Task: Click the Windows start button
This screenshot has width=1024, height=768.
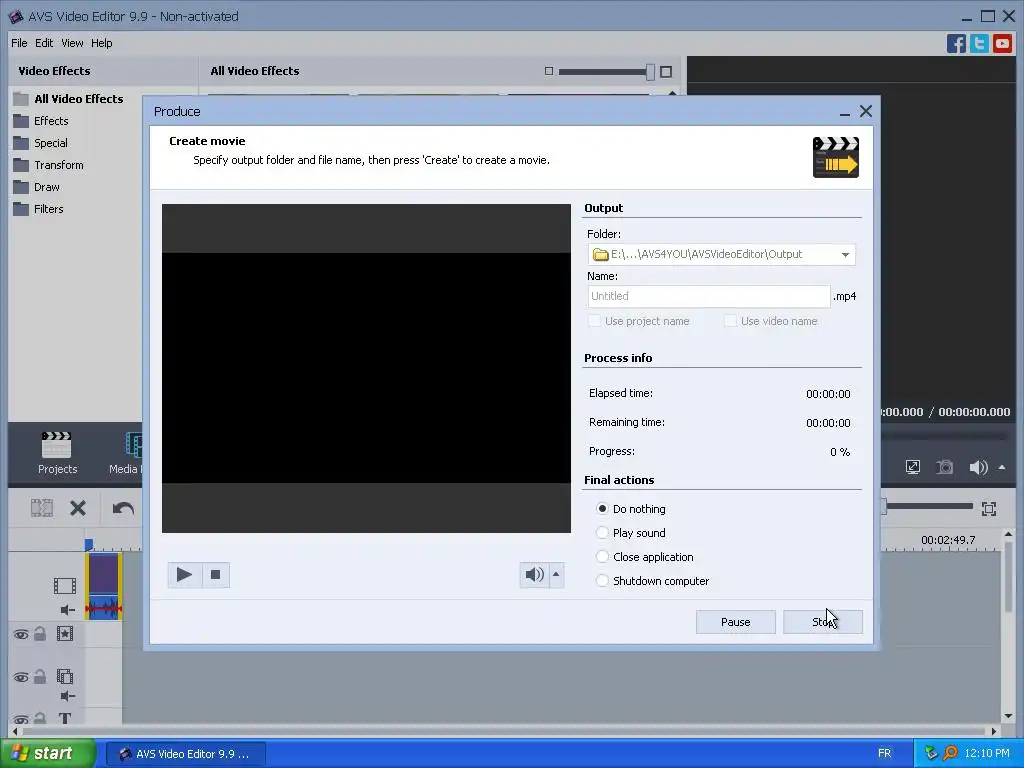Action: (48, 754)
